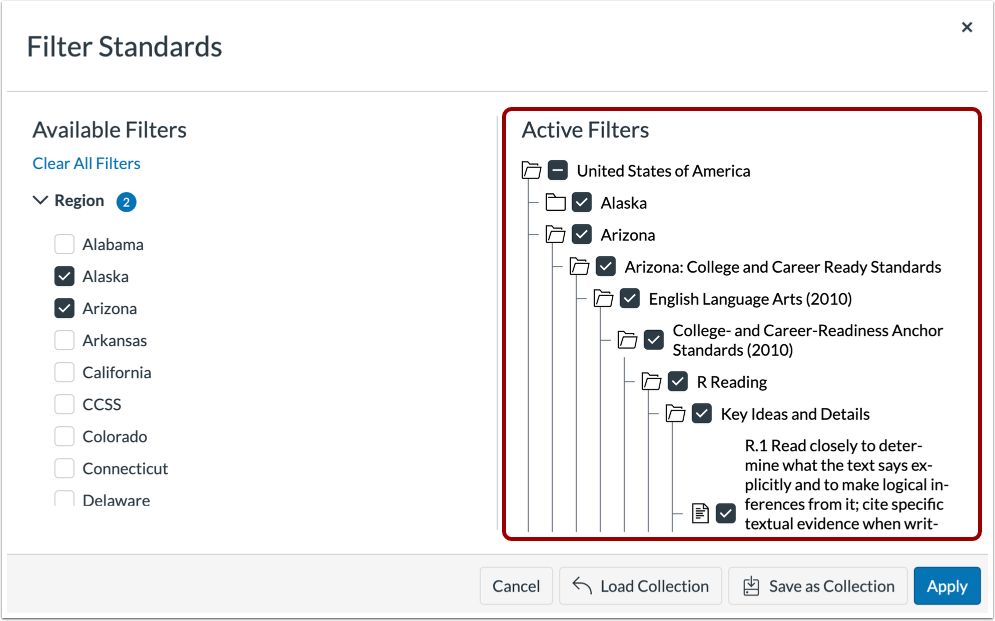This screenshot has width=995, height=621.
Task: Click the folder icon for English Language Arts (2010)
Action: [x=602, y=298]
